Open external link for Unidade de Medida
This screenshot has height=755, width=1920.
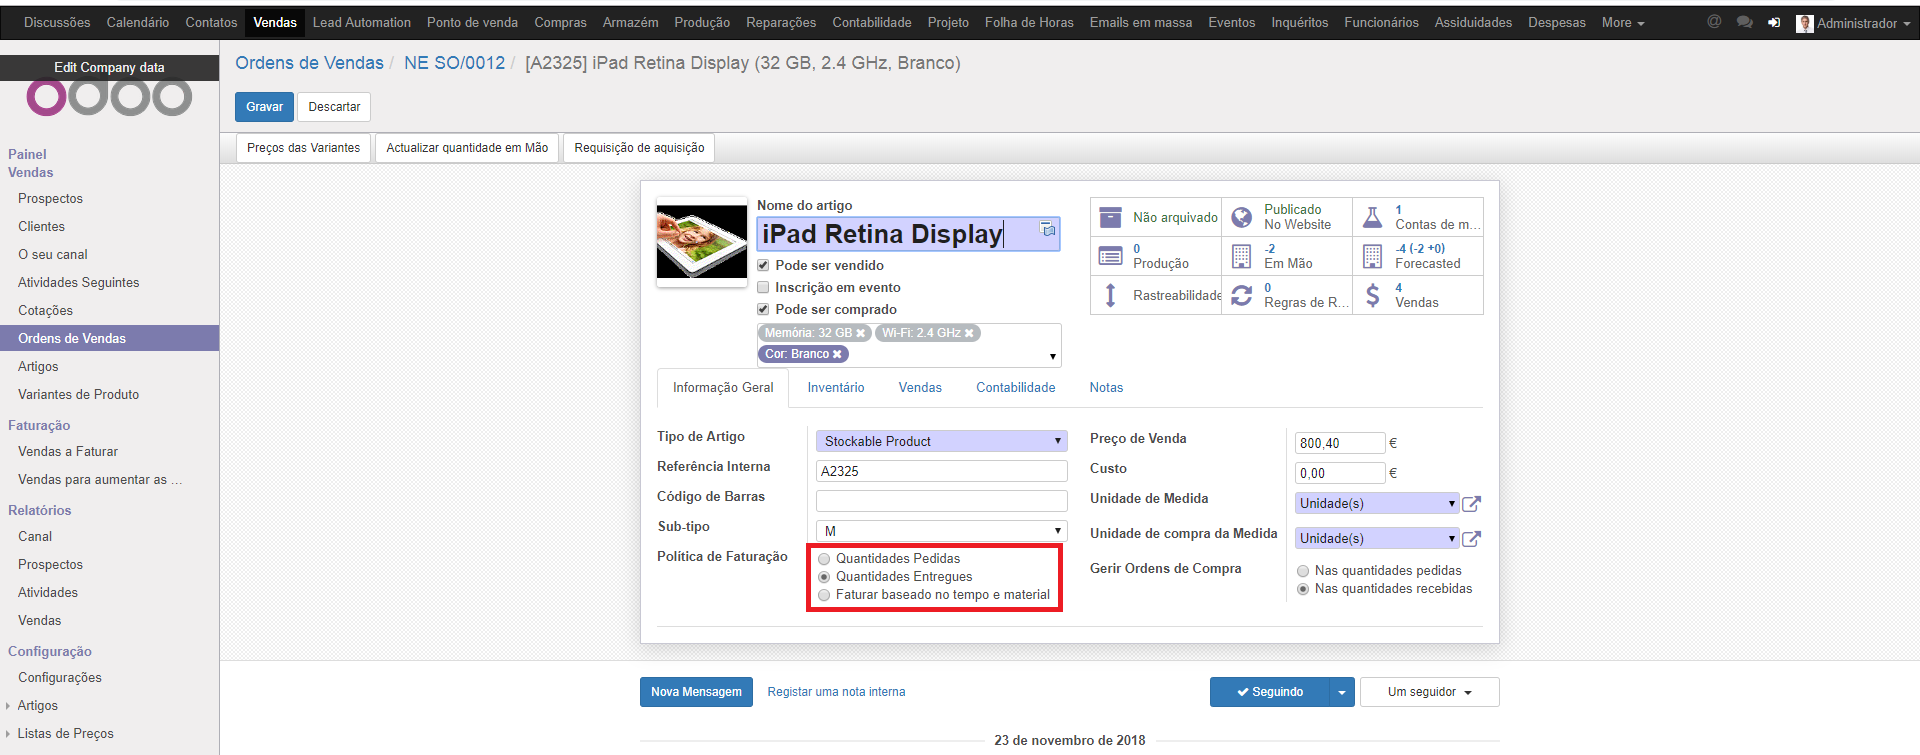pos(1471,504)
